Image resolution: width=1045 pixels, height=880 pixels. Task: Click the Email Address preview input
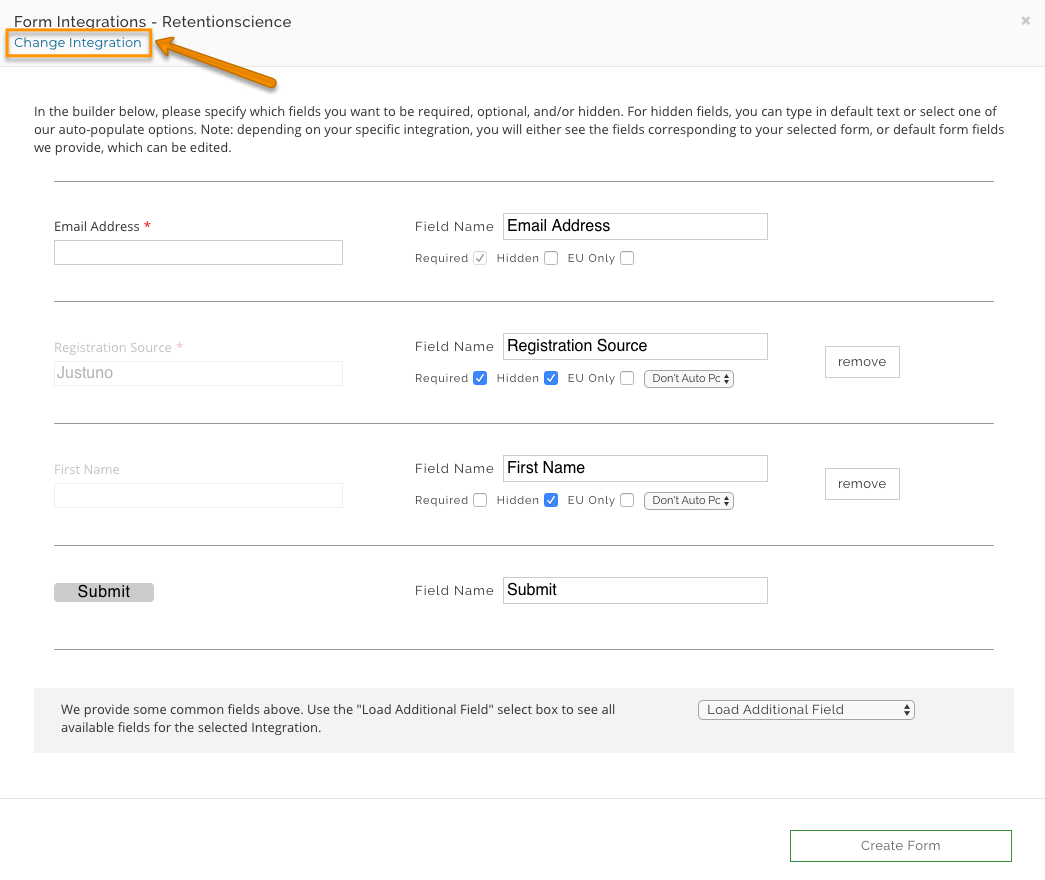click(198, 253)
